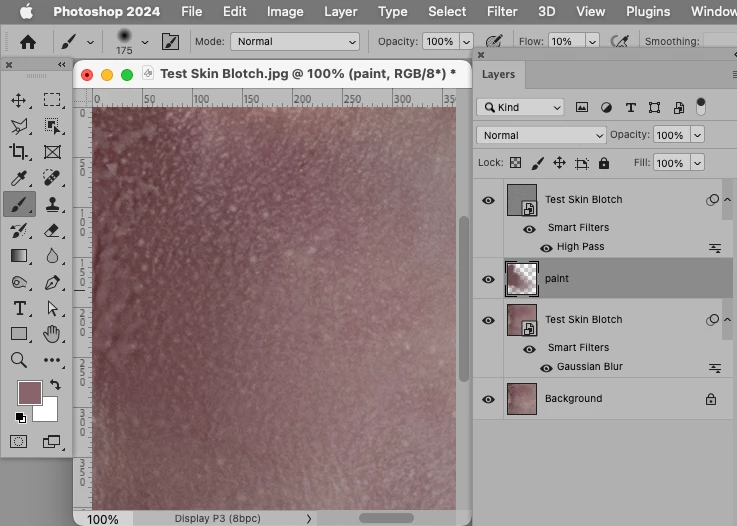Select the Frame tool
Viewport: 737px width, 526px height.
pyautogui.click(x=52, y=152)
